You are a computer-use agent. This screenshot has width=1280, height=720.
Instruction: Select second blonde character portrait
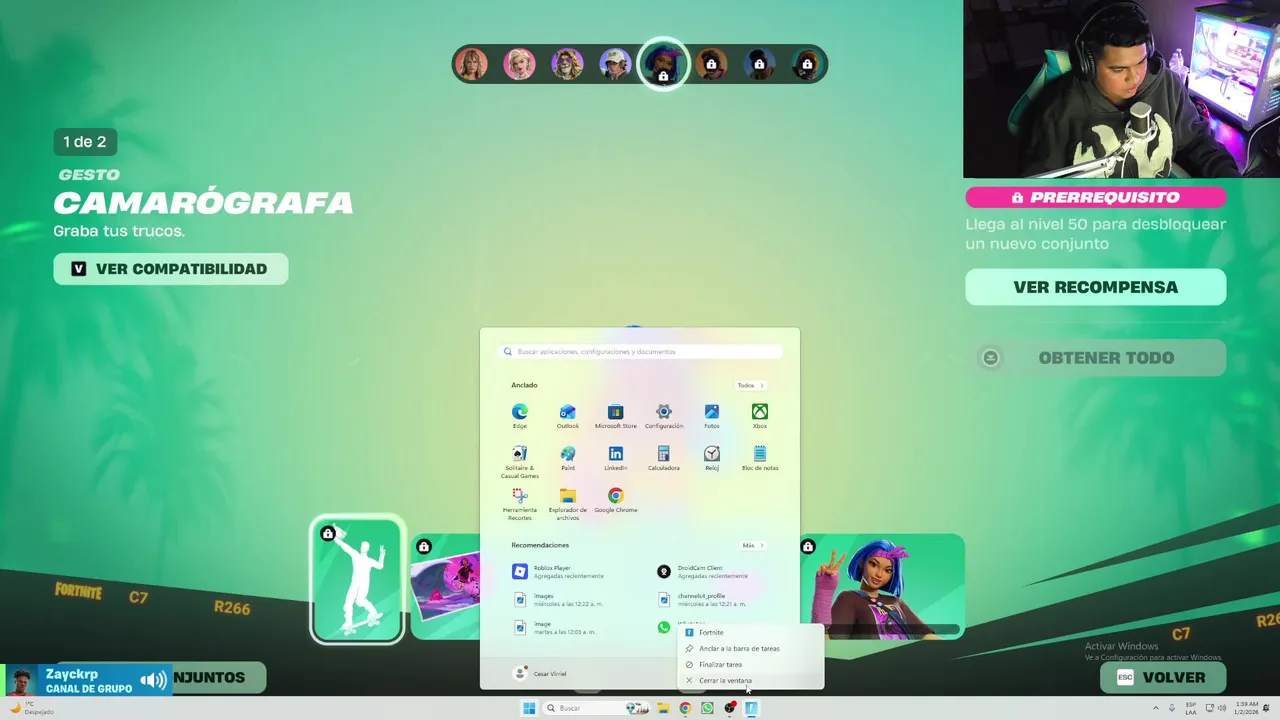pos(519,65)
